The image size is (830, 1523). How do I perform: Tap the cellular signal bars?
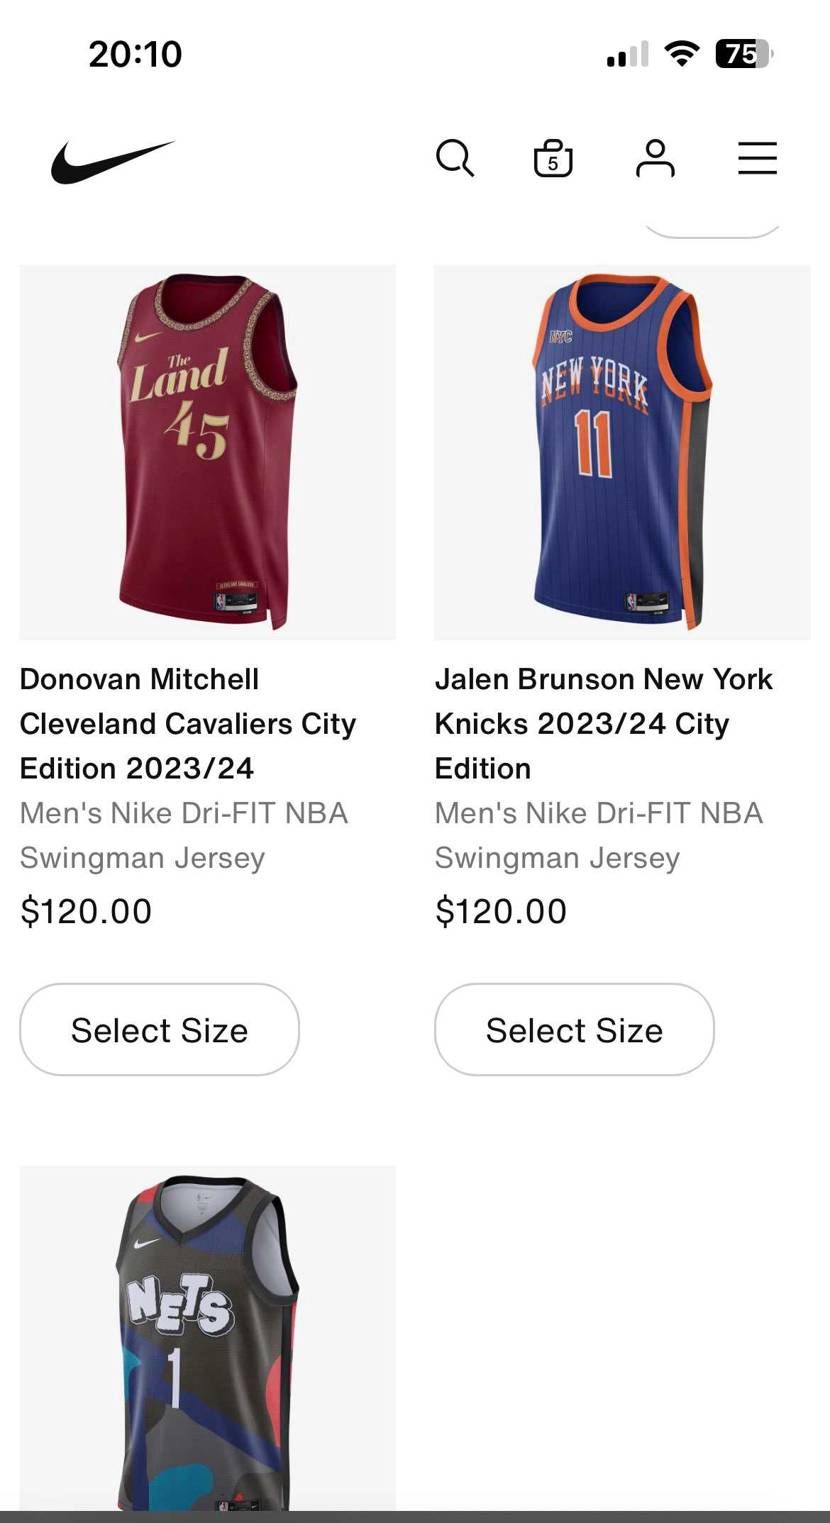point(627,55)
